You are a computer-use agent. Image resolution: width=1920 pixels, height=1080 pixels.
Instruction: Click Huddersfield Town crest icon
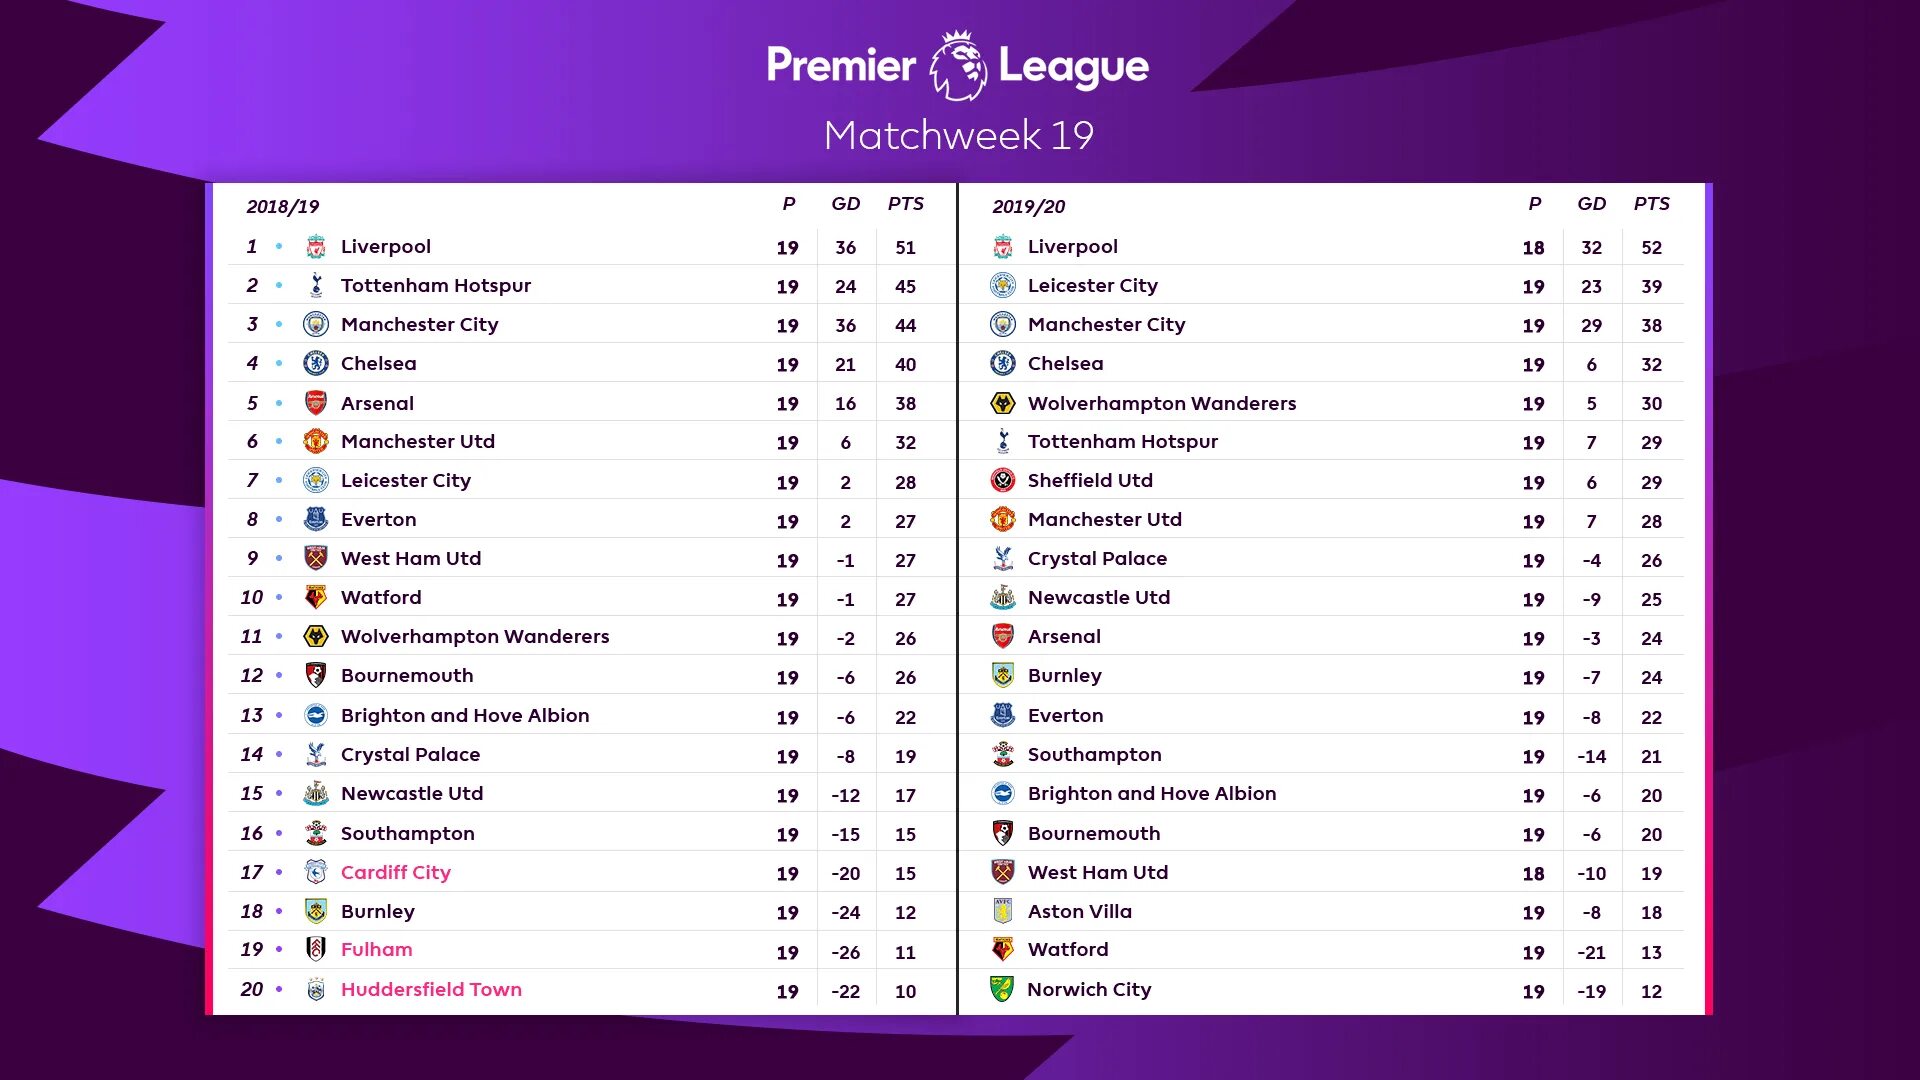pyautogui.click(x=316, y=989)
